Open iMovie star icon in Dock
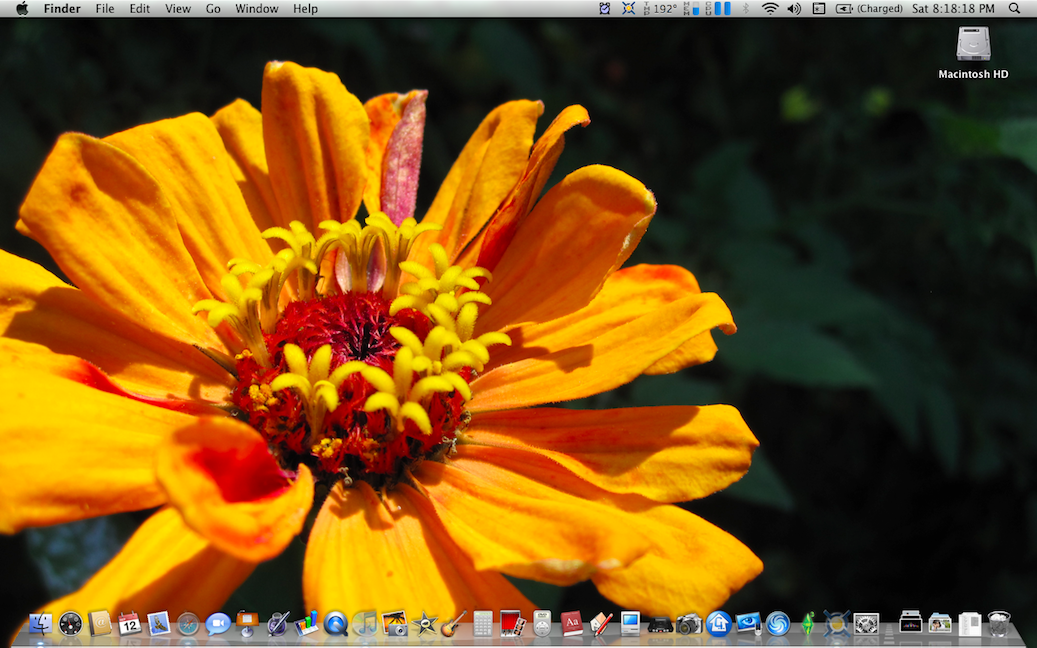 [424, 624]
